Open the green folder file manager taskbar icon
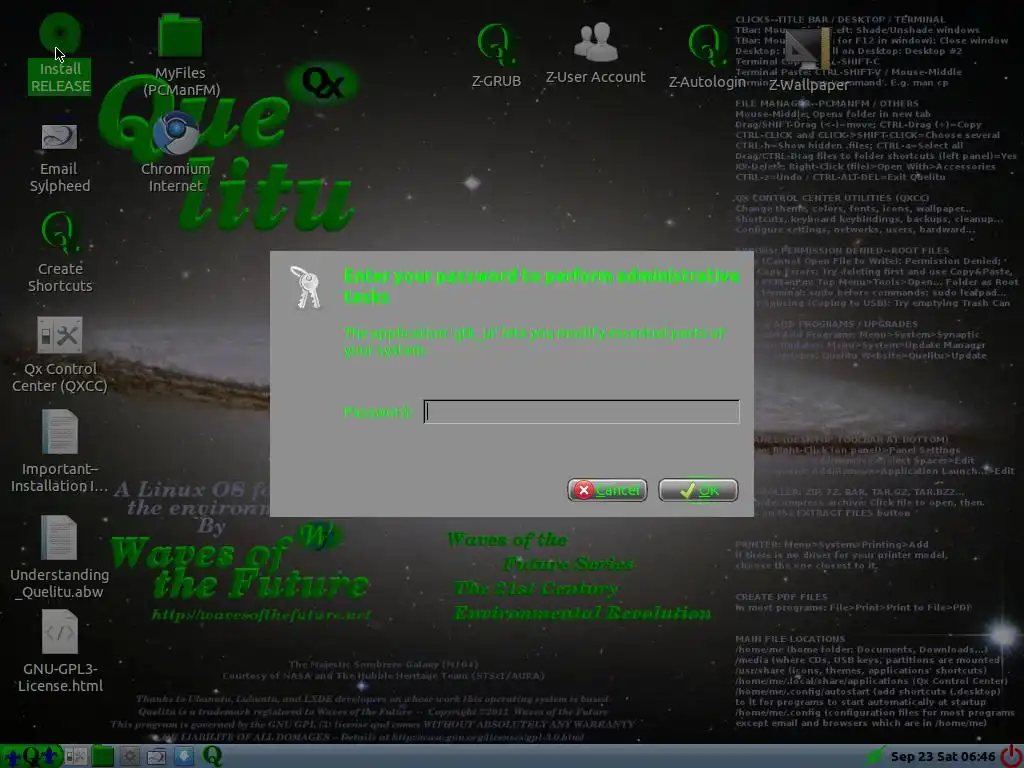This screenshot has width=1024, height=768. pos(103,757)
